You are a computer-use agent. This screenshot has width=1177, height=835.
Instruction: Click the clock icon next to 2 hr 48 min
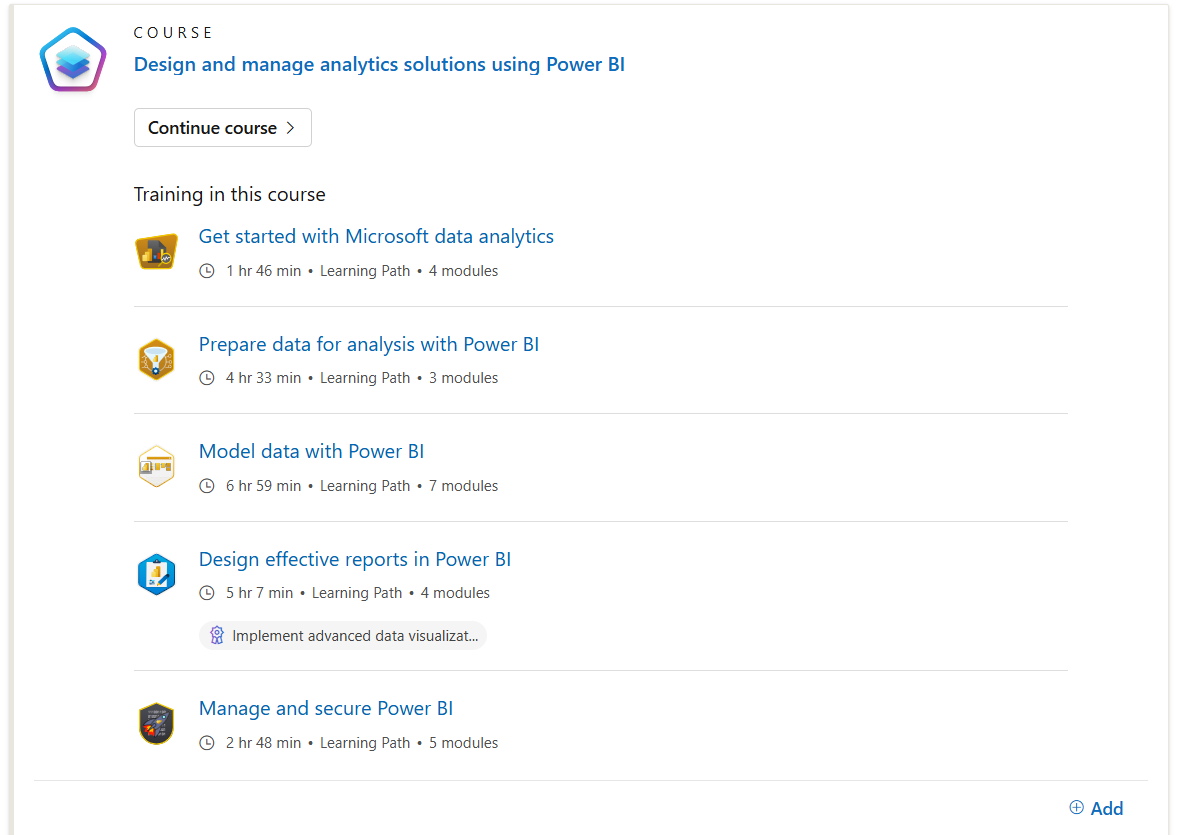click(207, 743)
